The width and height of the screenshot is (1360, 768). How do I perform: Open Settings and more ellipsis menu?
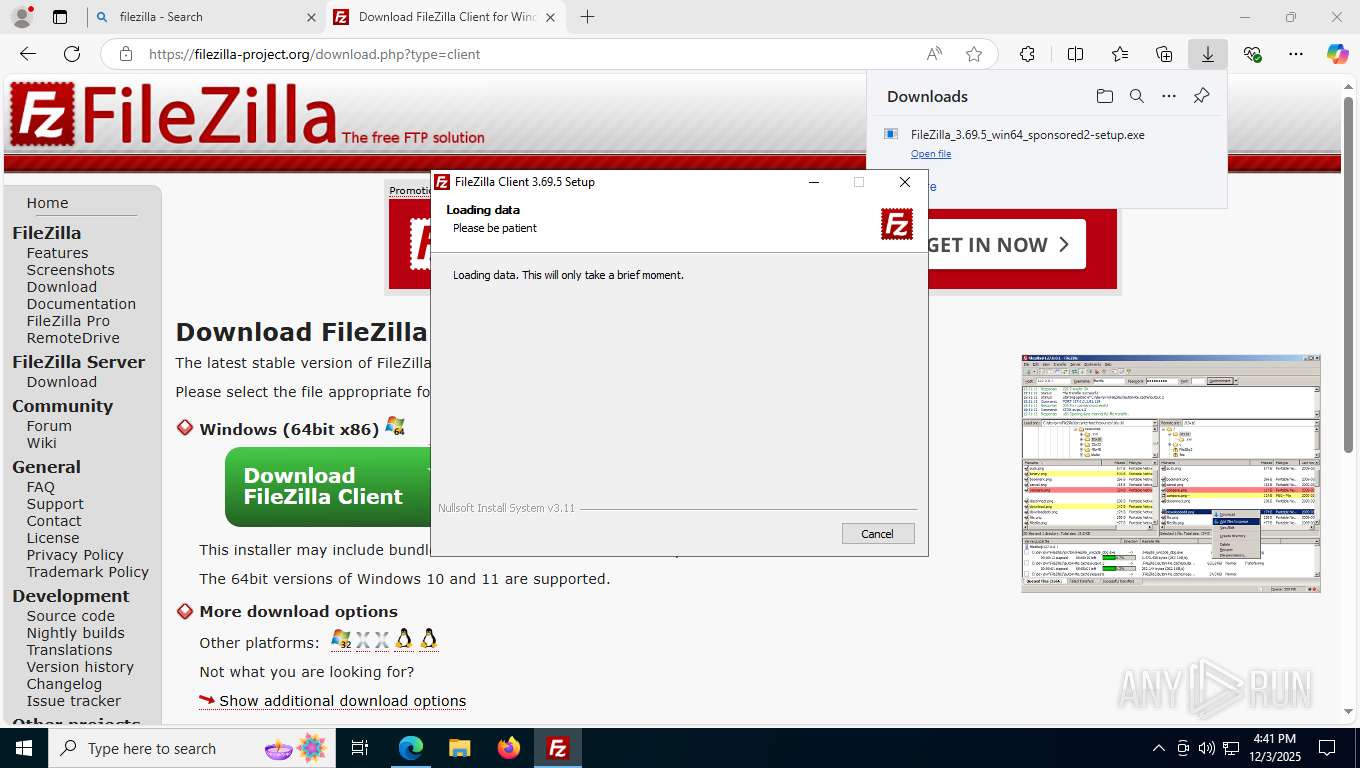point(1296,54)
